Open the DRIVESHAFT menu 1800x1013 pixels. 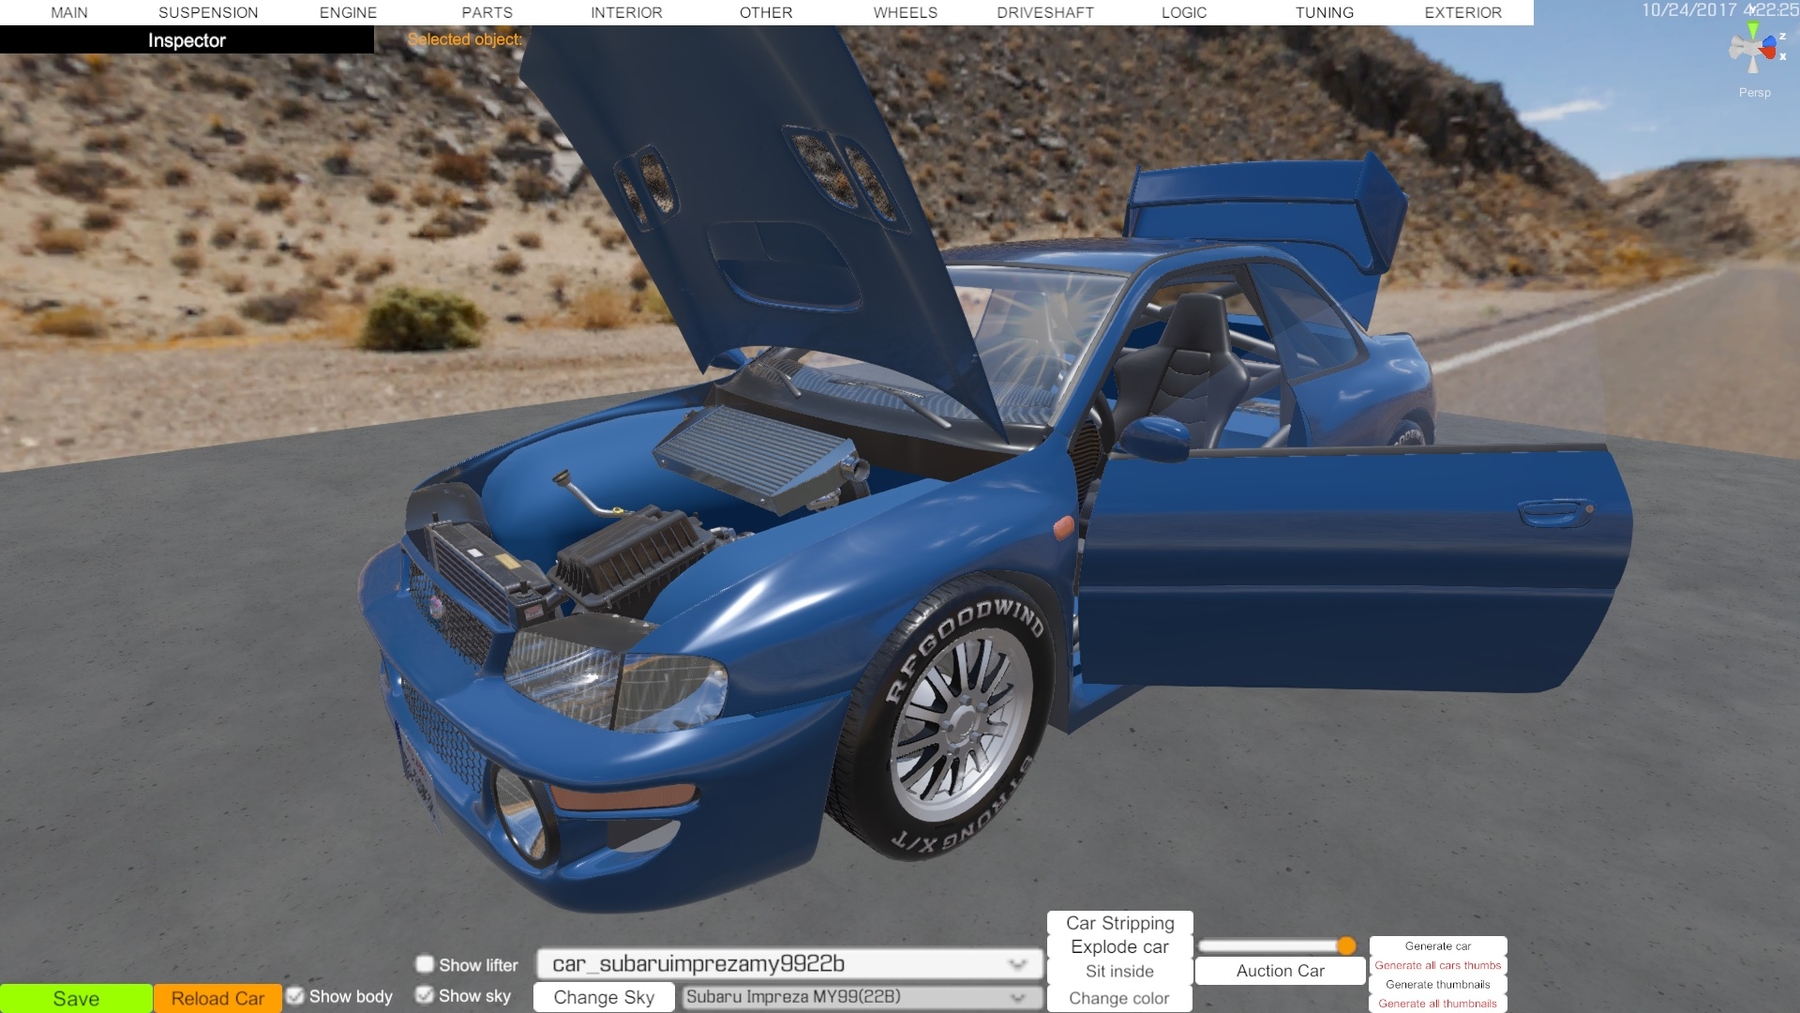[x=1044, y=12]
